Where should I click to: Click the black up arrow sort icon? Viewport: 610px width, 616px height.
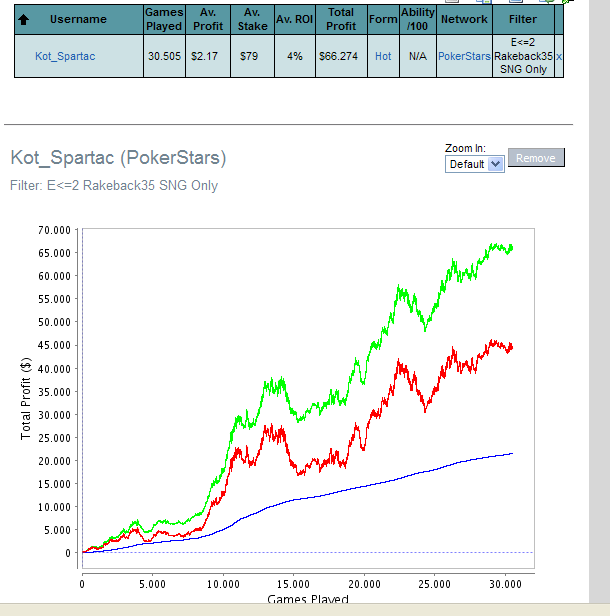coord(24,19)
